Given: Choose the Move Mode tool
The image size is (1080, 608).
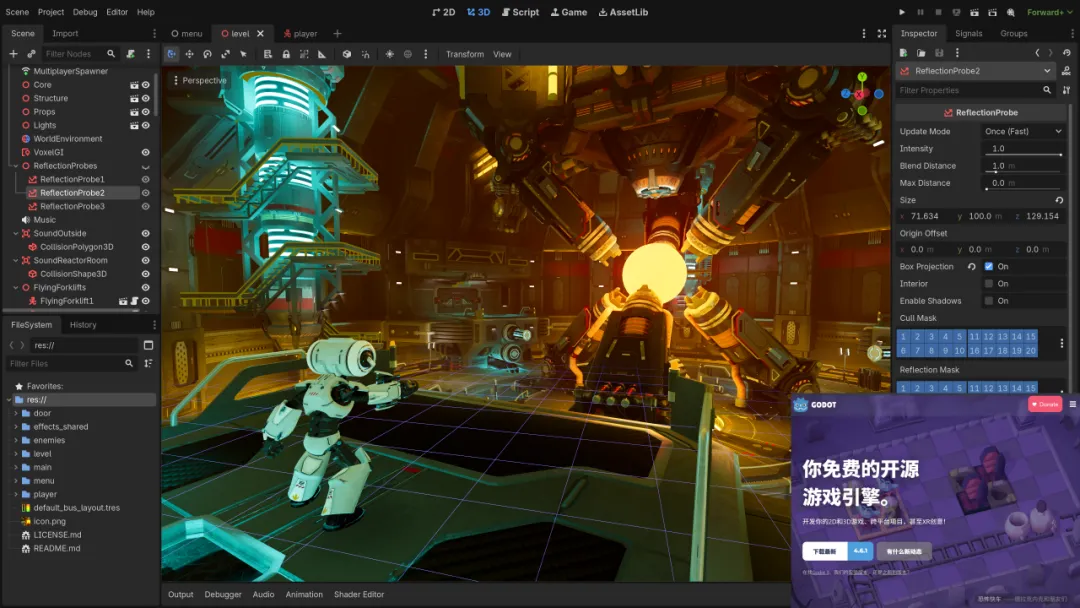Looking at the screenshot, I should tap(189, 54).
